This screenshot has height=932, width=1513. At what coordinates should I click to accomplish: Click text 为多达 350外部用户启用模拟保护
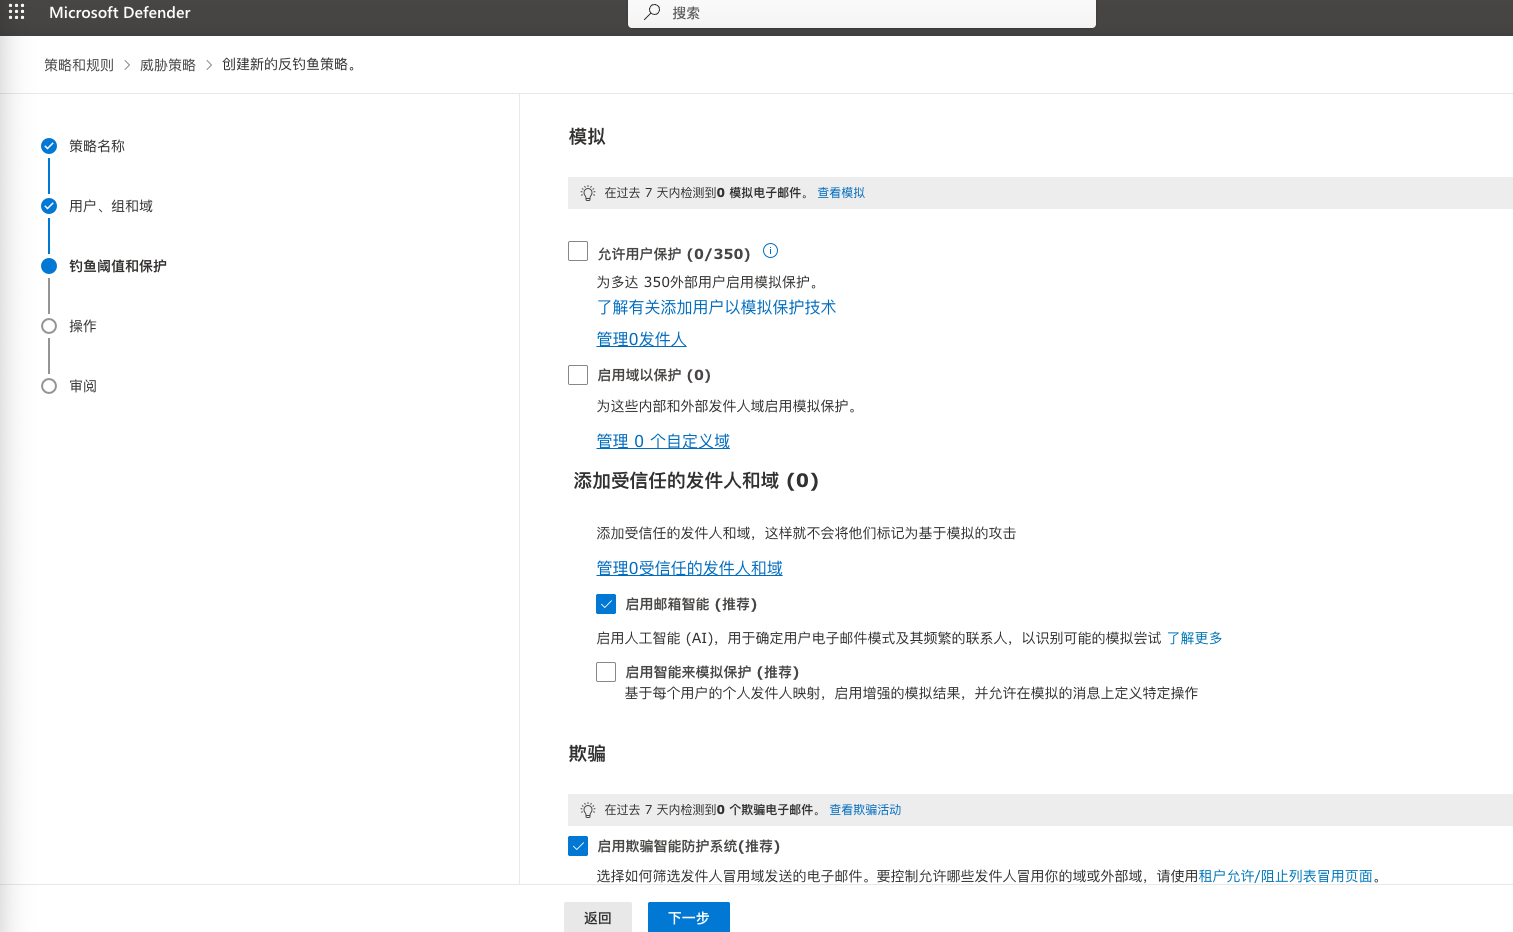coord(709,282)
